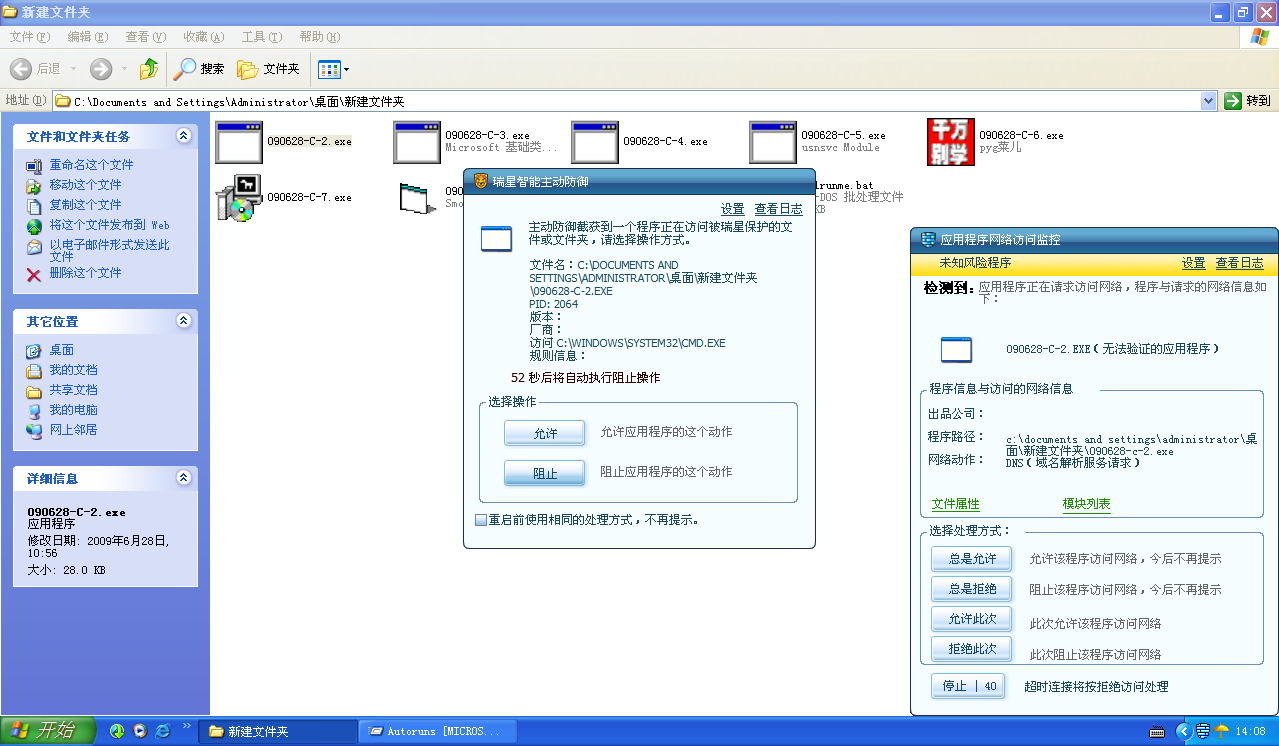This screenshot has width=1279, height=746.
Task: Open the Edit (编辑) menu
Action: pyautogui.click(x=87, y=37)
